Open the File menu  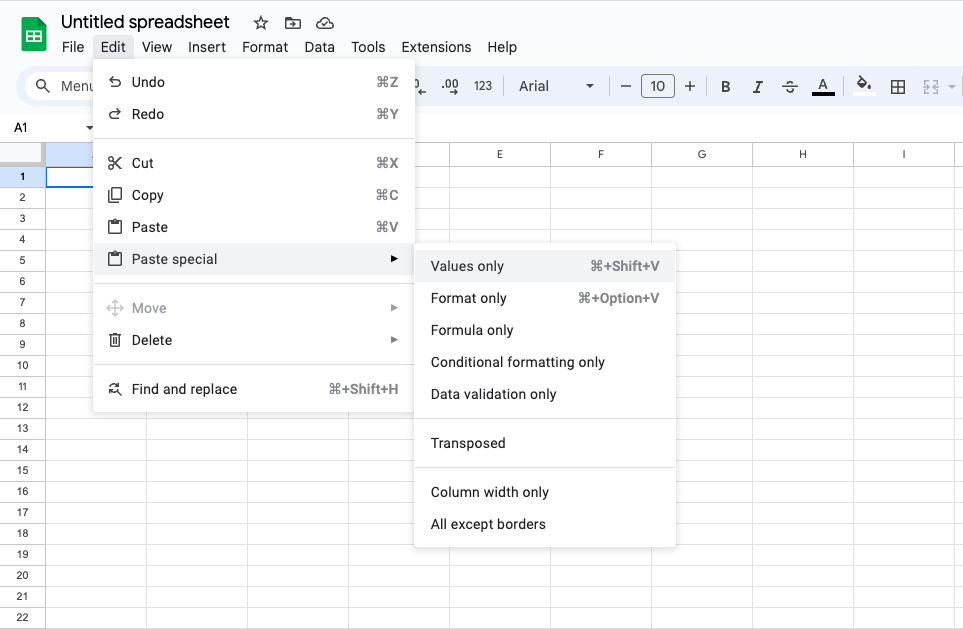pyautogui.click(x=73, y=47)
